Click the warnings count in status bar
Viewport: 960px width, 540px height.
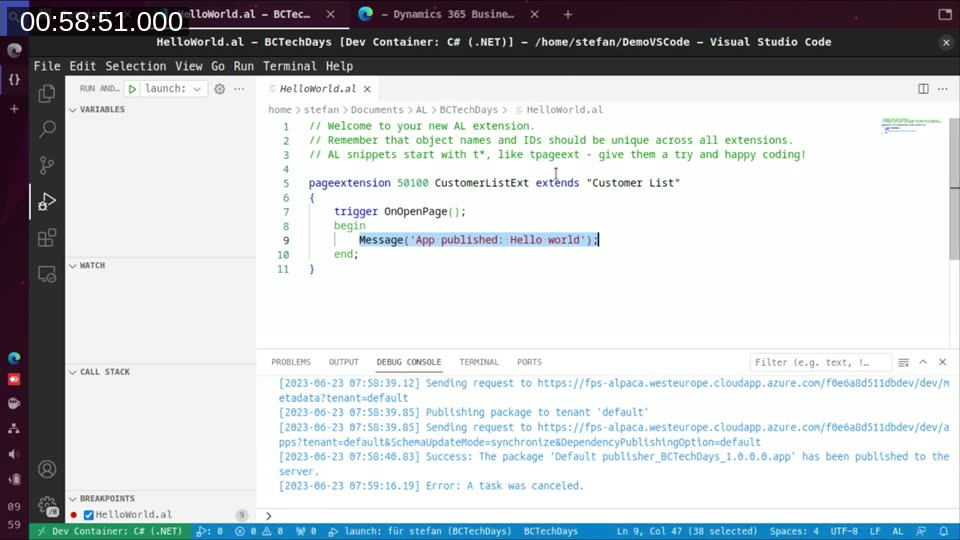[x=274, y=531]
